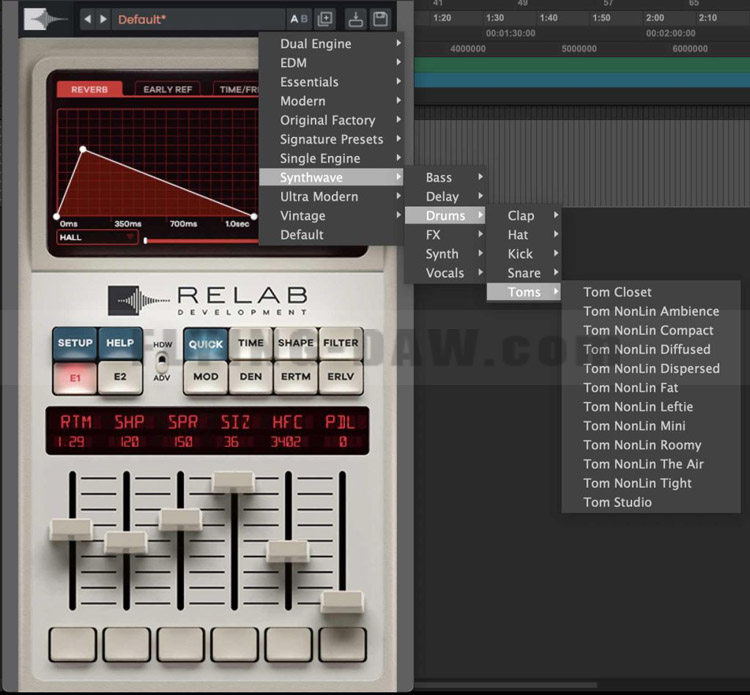
Task: Choose the Tom Closet preset
Action: (651, 292)
